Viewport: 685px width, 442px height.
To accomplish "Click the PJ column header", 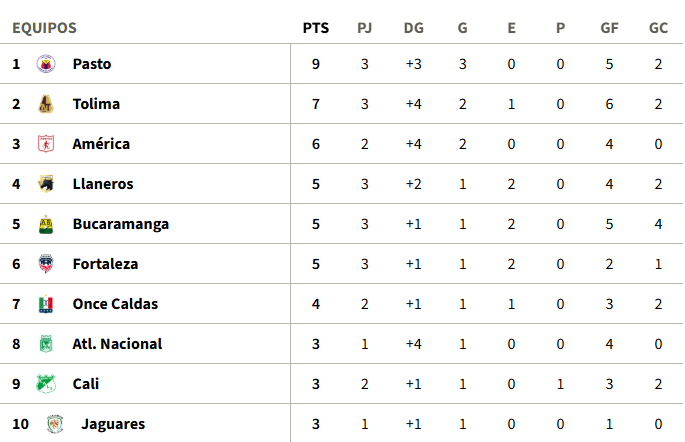I will (x=365, y=28).
